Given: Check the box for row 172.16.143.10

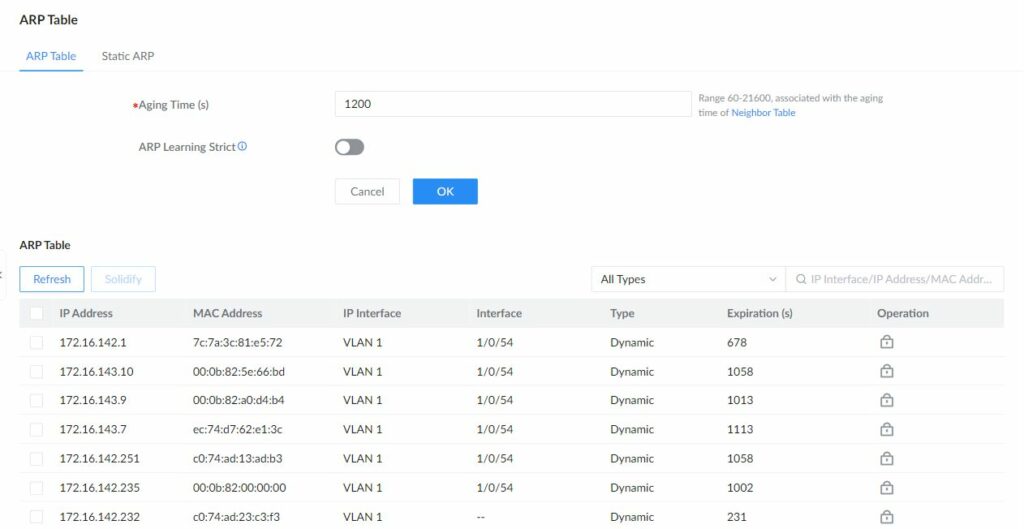Looking at the screenshot, I should click(37, 372).
